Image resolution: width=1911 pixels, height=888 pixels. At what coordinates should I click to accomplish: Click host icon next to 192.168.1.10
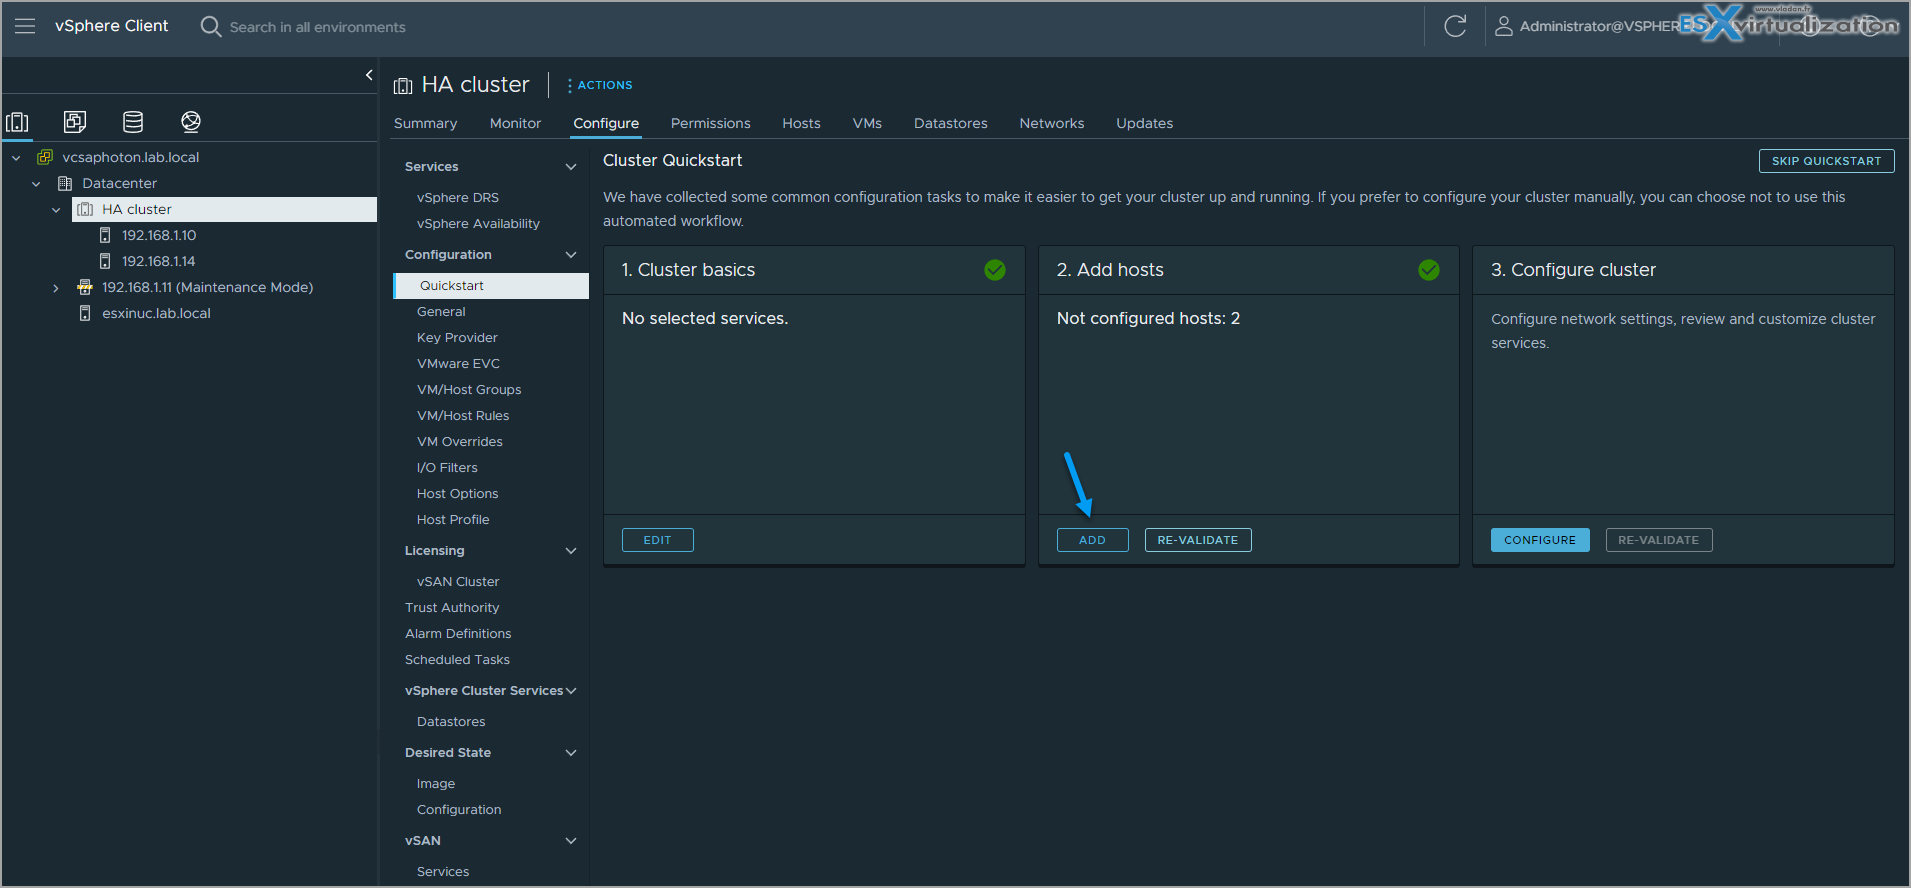click(x=105, y=235)
